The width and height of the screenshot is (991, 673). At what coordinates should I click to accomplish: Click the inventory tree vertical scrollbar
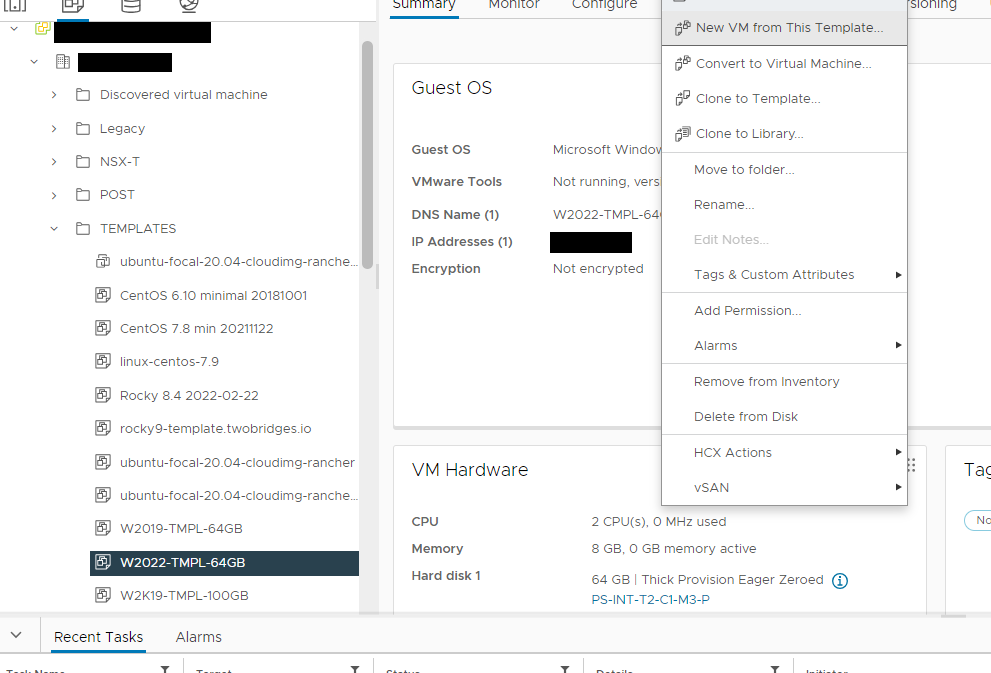tap(367, 155)
